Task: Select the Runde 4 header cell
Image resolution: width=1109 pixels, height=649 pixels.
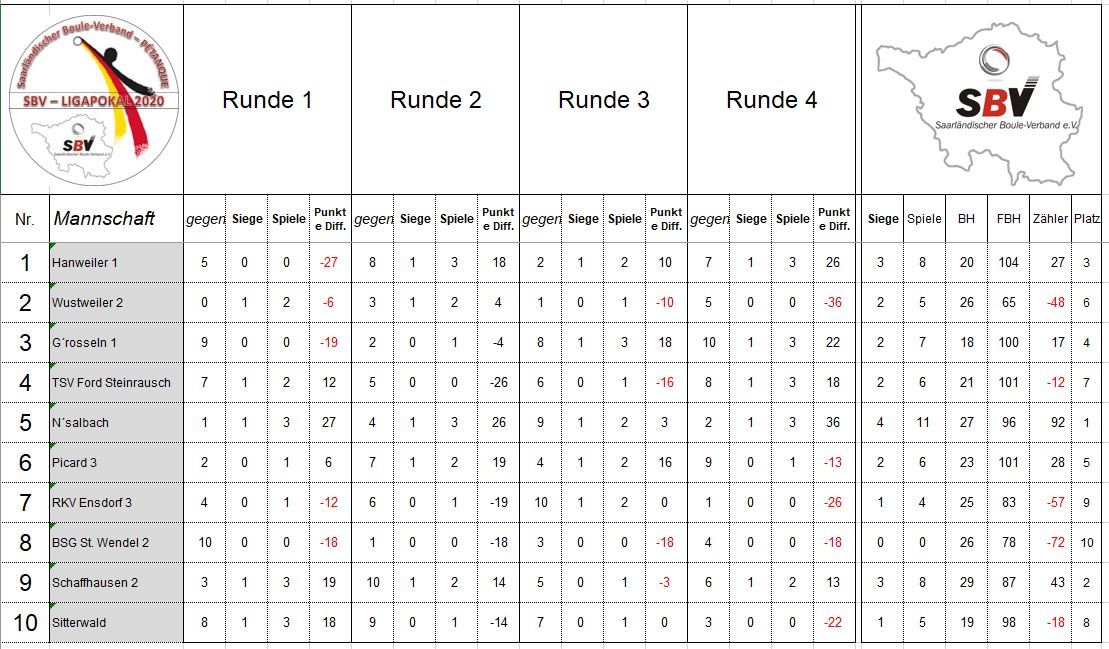Action: pyautogui.click(x=771, y=100)
